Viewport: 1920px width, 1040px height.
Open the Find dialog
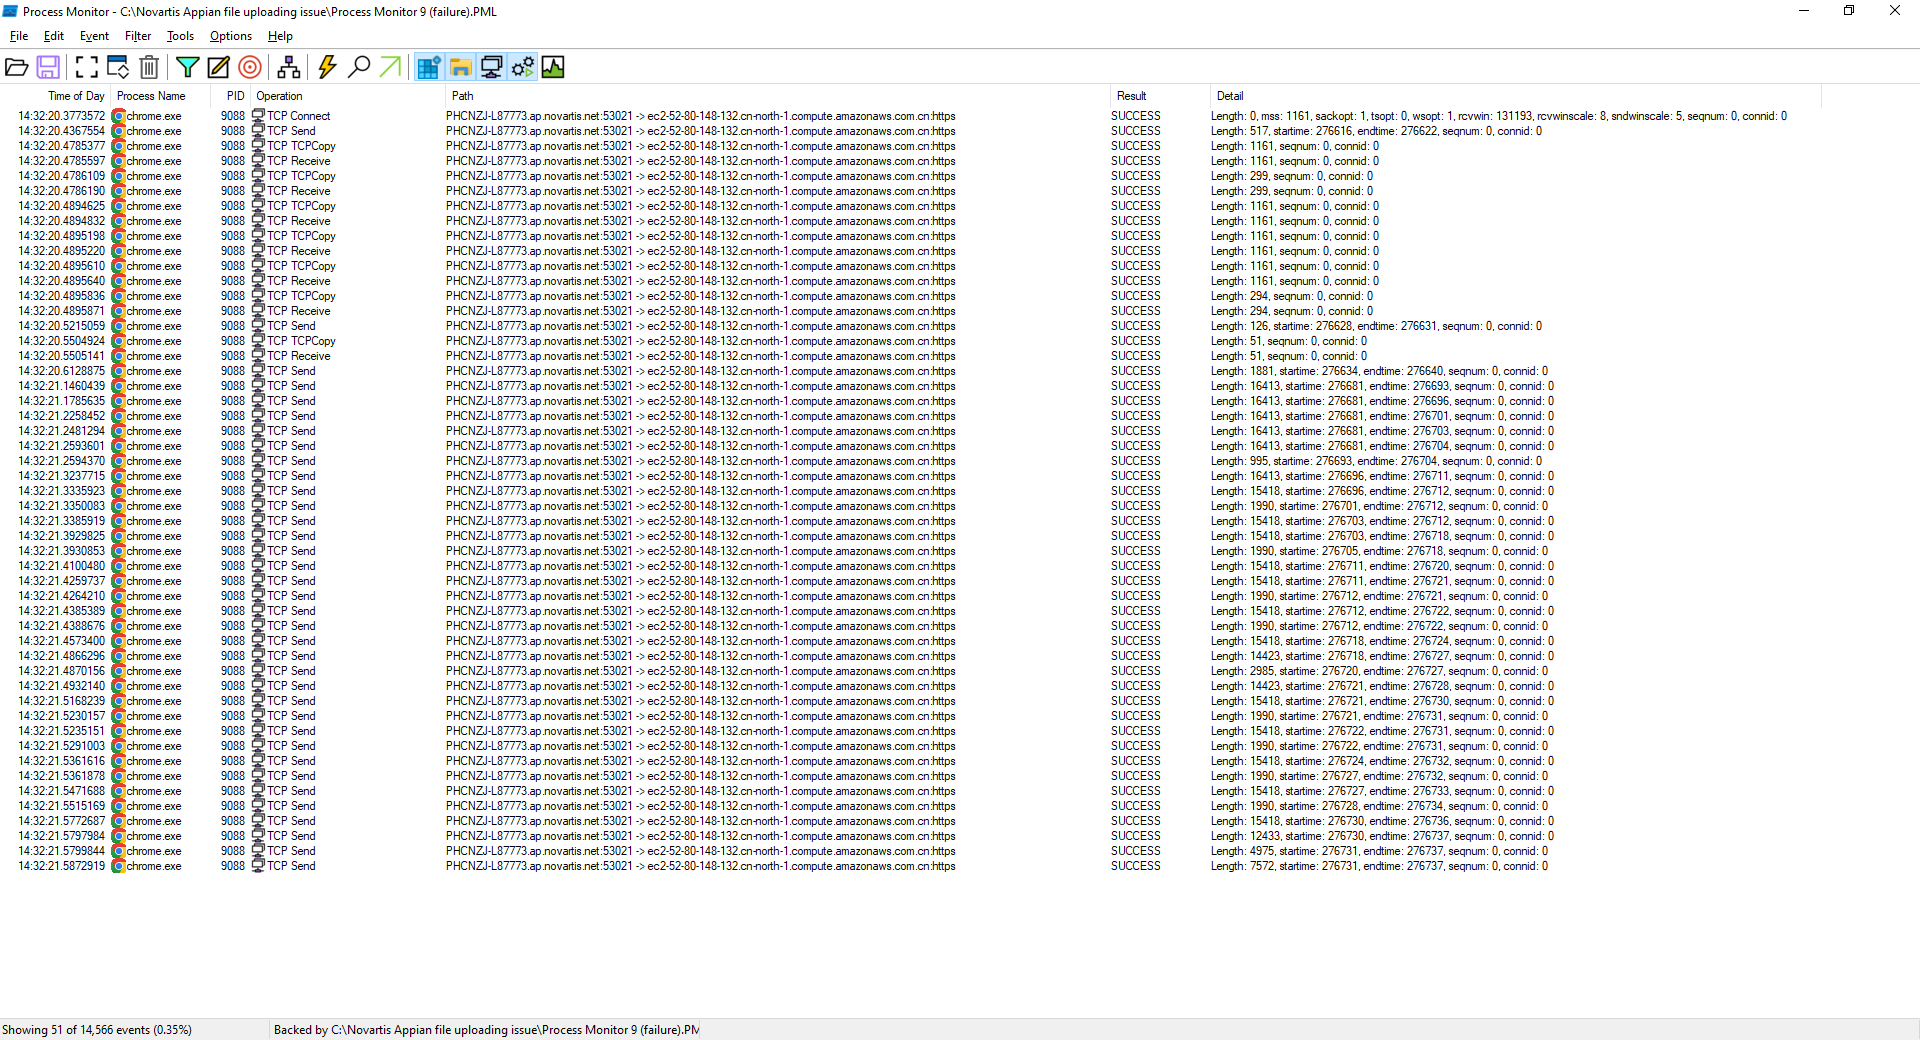(x=359, y=67)
